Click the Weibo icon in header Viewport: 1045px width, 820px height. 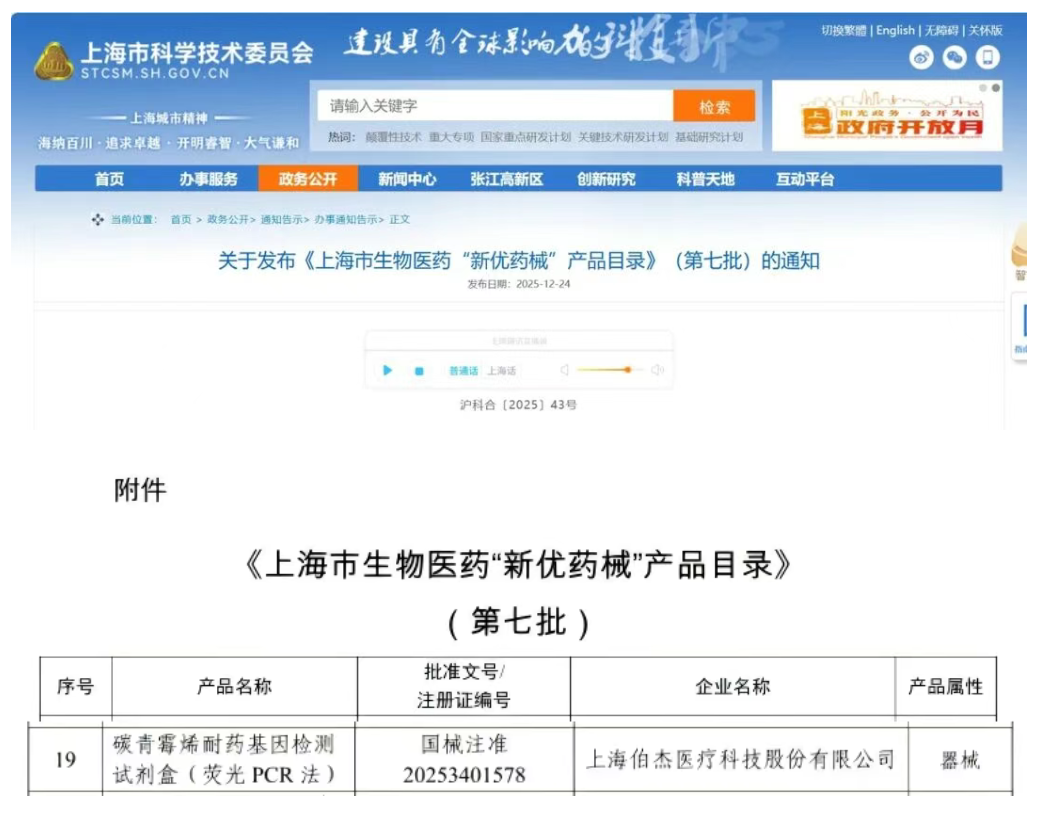point(921,59)
